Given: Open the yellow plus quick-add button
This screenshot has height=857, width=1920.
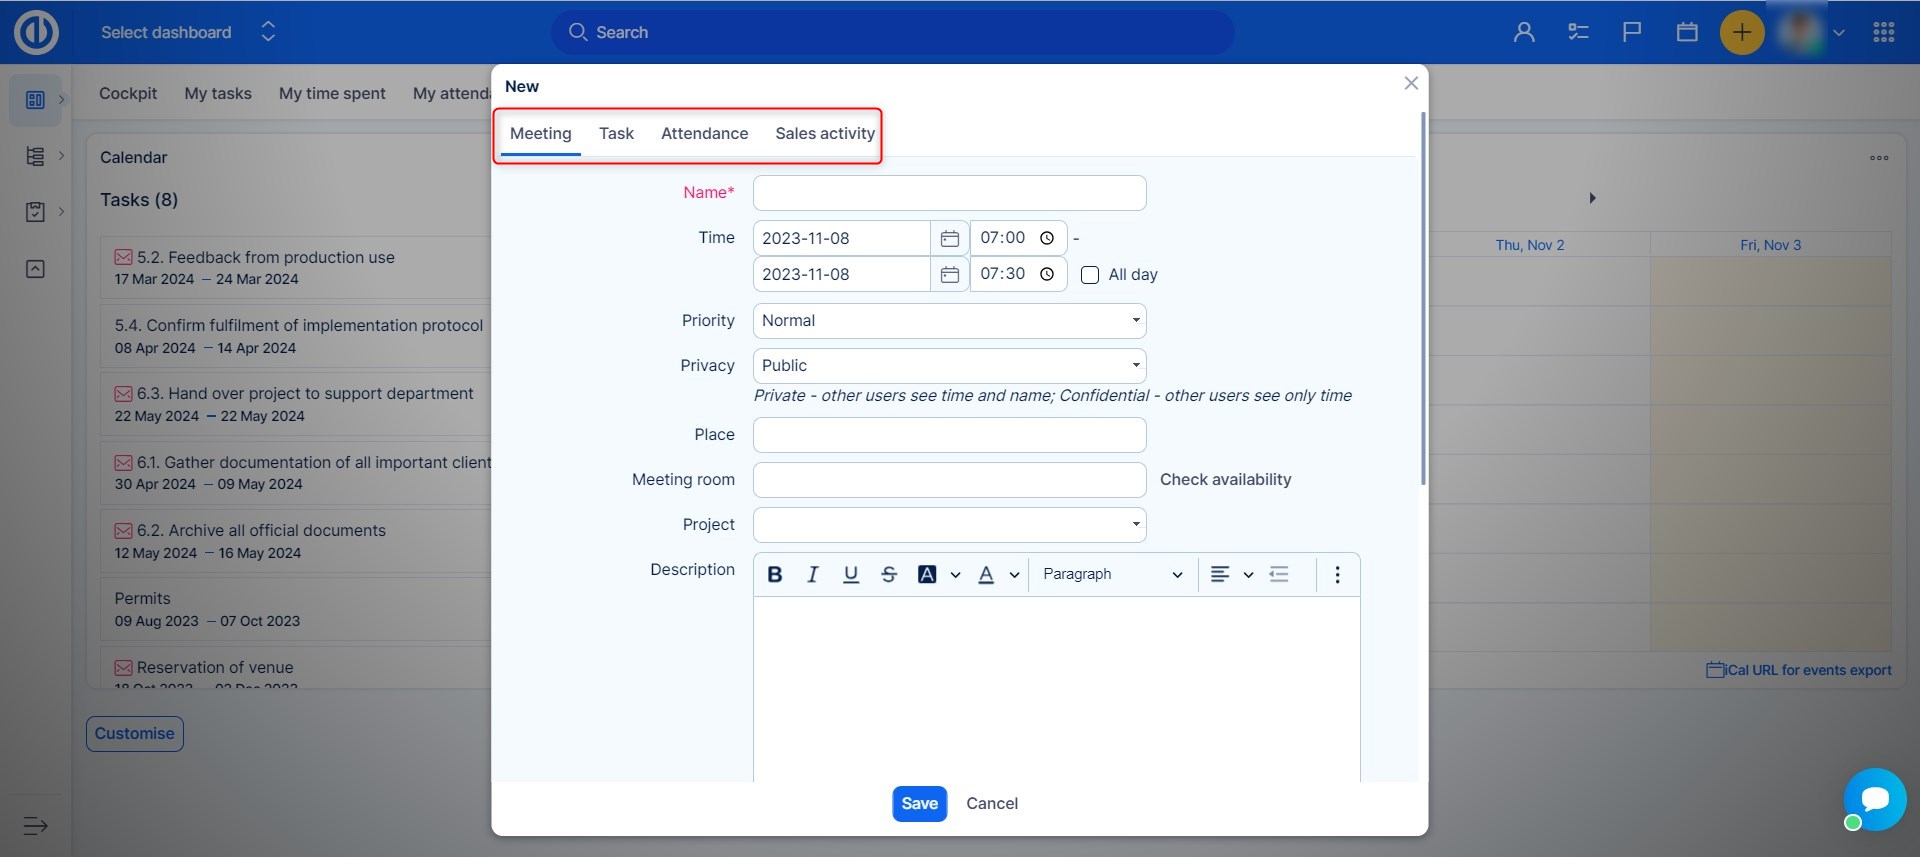Looking at the screenshot, I should [x=1741, y=33].
